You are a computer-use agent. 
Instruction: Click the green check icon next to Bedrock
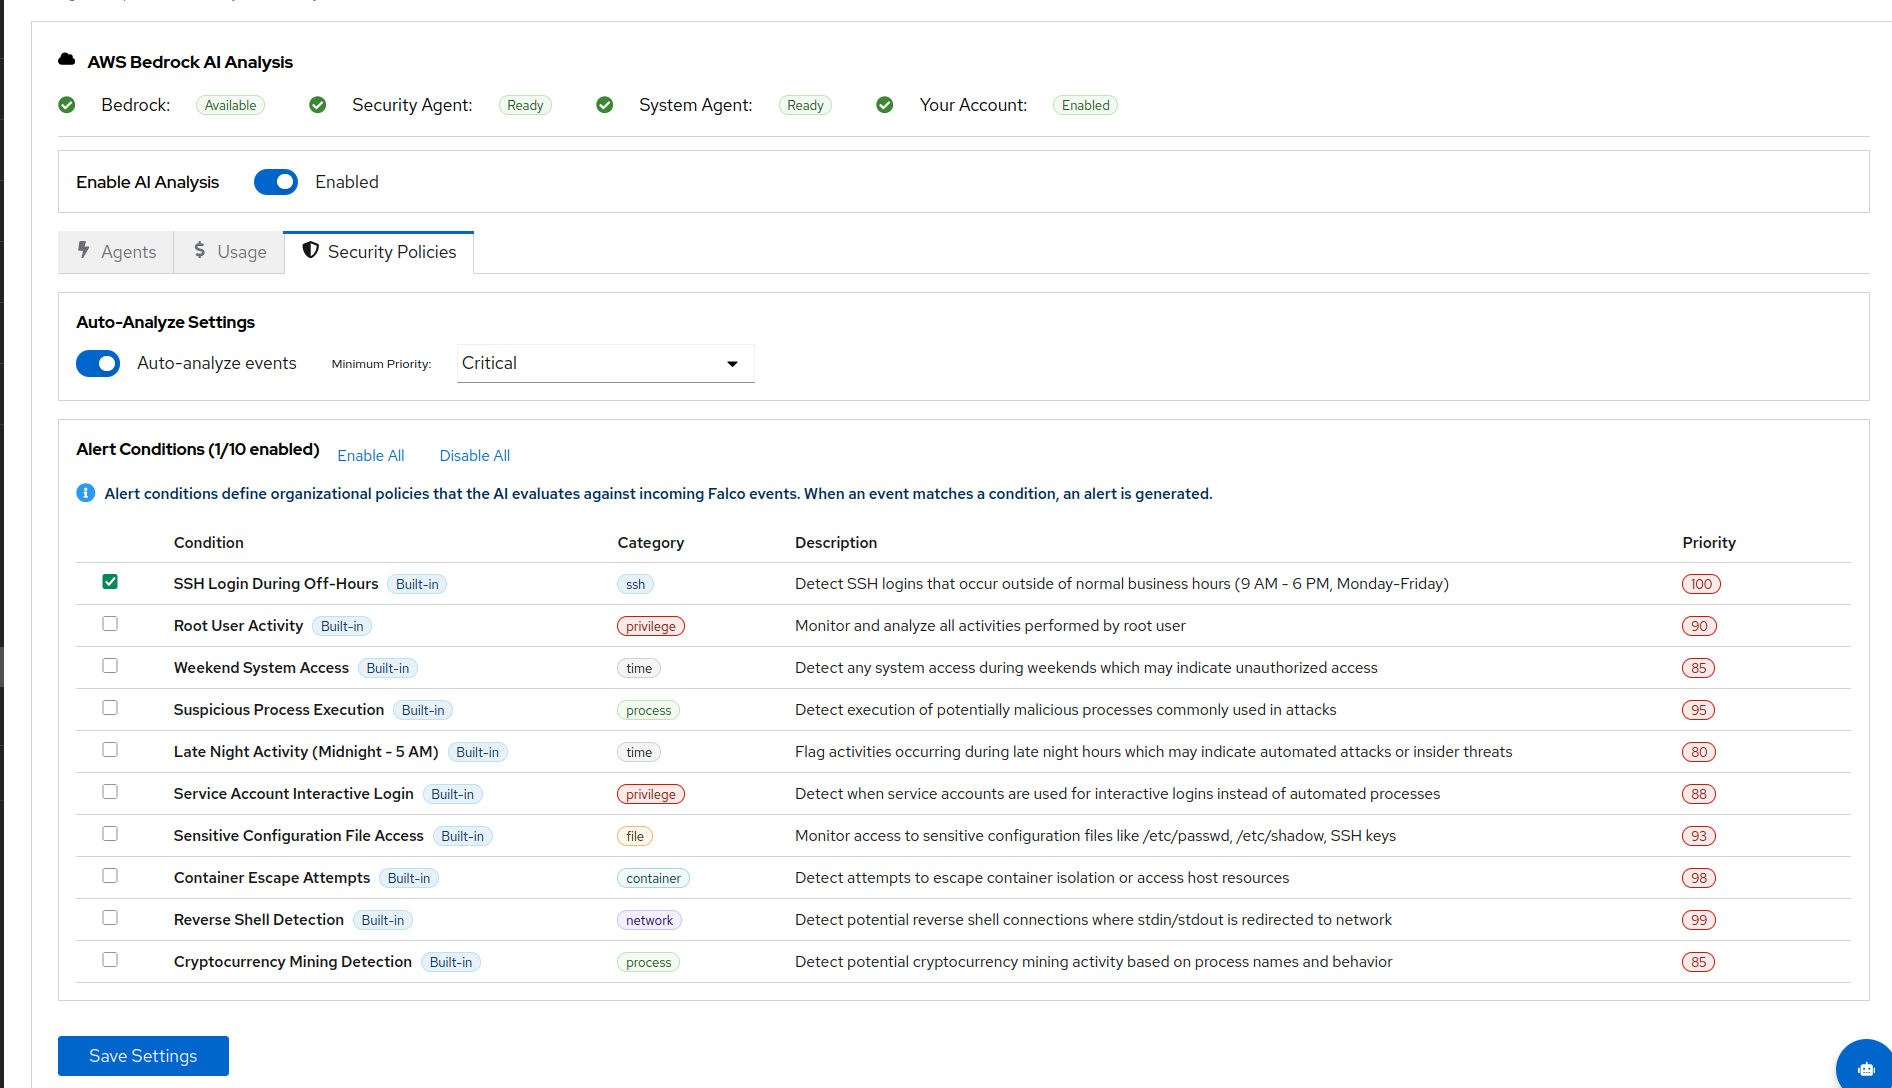pyautogui.click(x=67, y=105)
